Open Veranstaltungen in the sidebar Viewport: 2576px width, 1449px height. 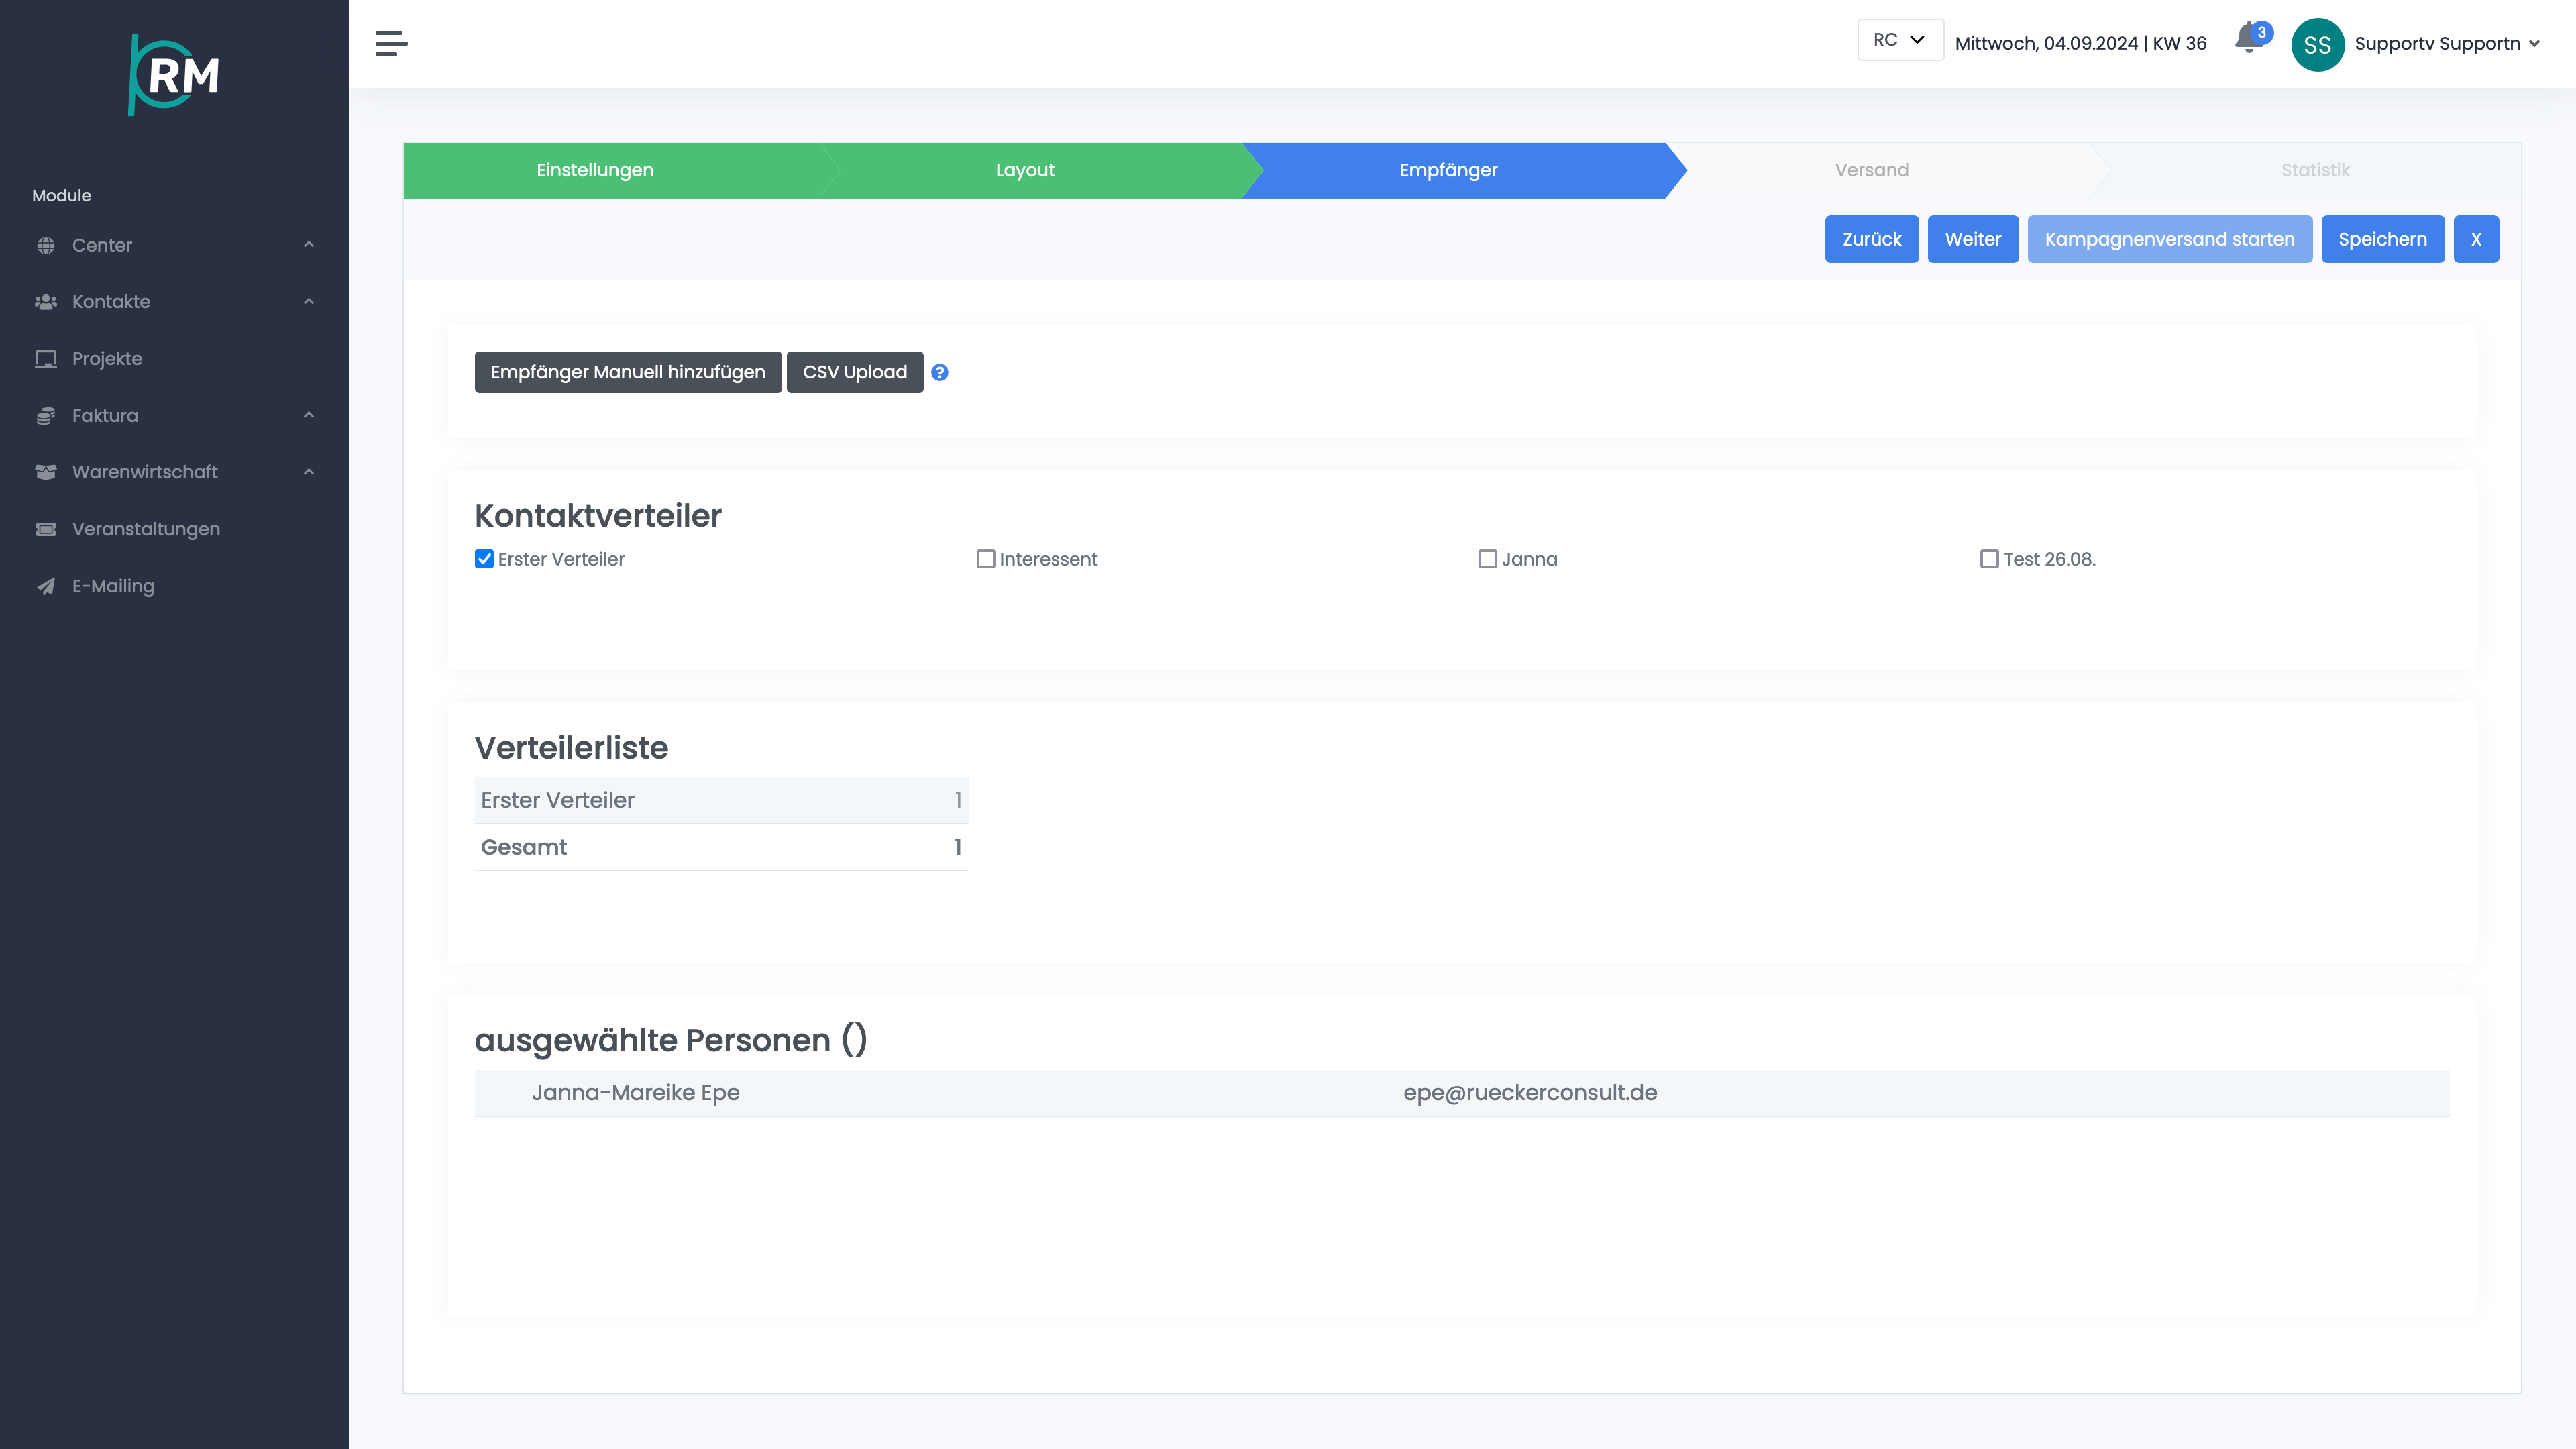coord(146,529)
